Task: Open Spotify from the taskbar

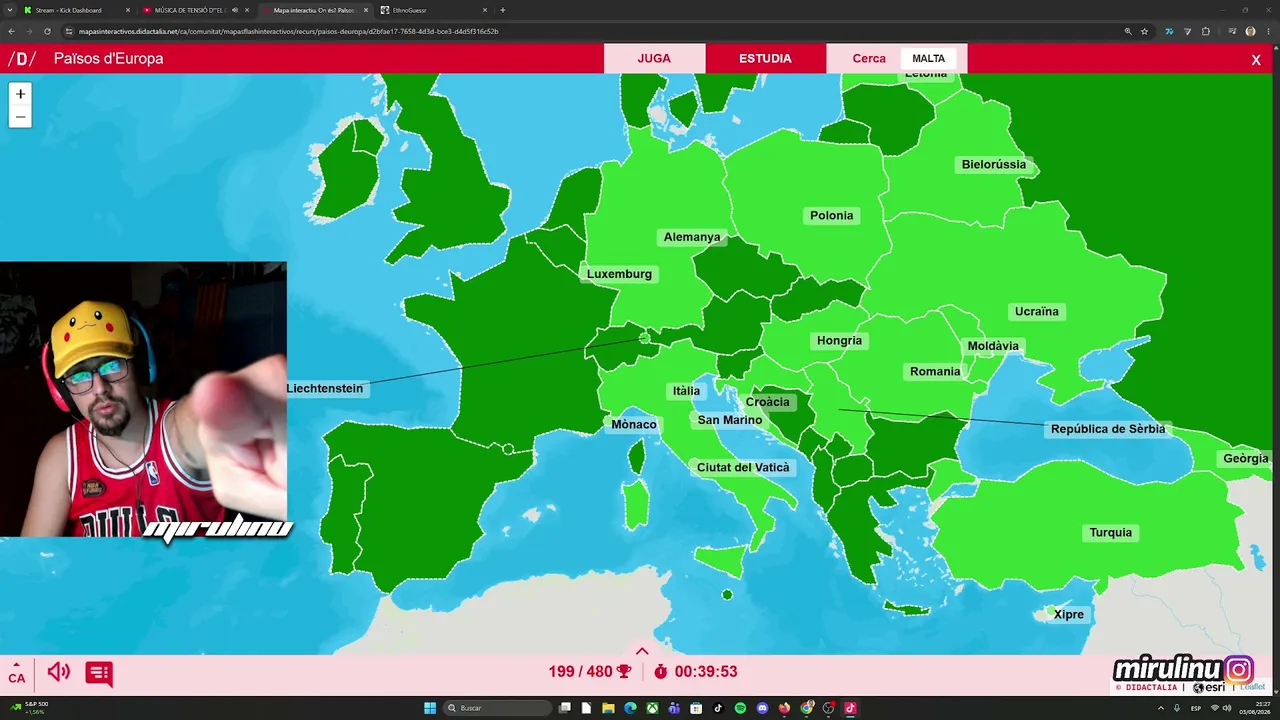Action: [740, 708]
